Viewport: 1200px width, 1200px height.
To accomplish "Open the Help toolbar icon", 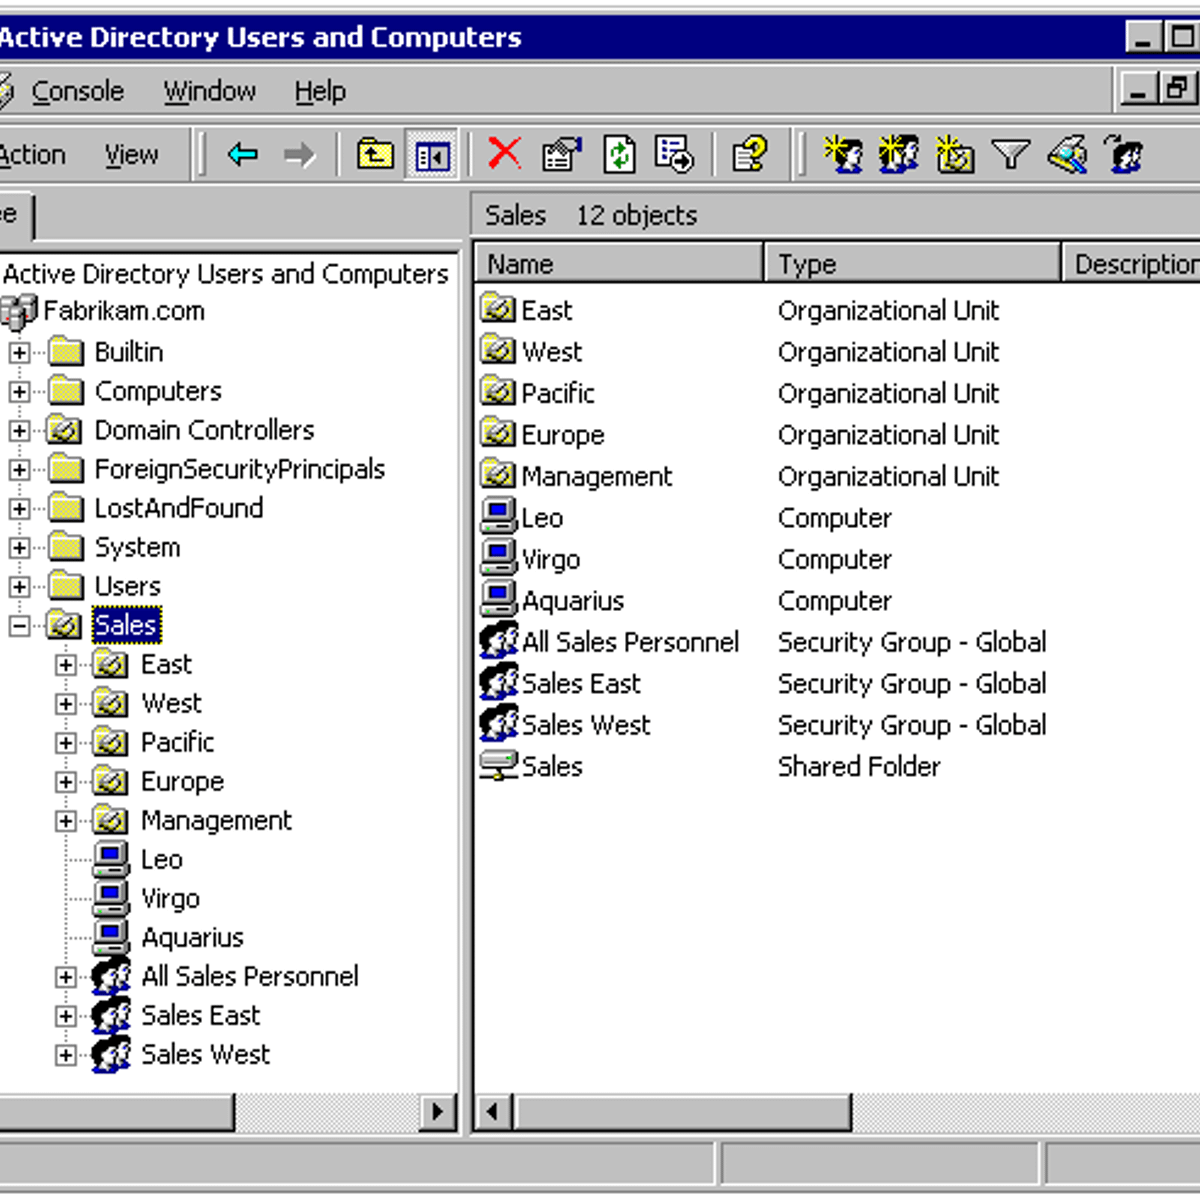I will click(748, 155).
